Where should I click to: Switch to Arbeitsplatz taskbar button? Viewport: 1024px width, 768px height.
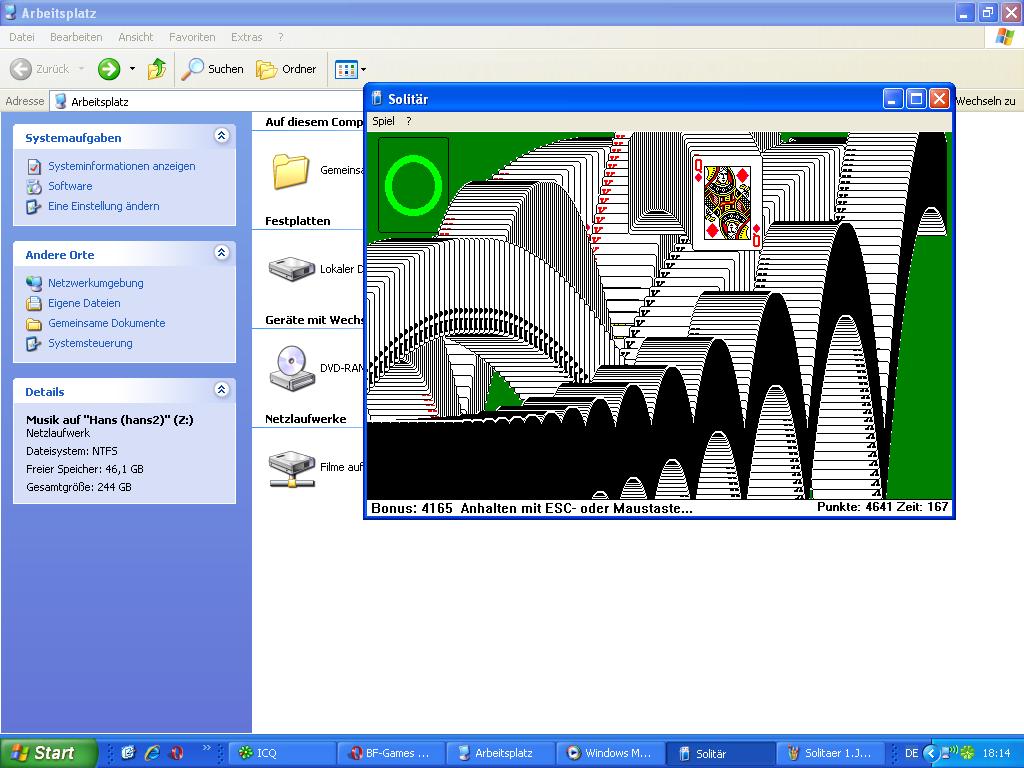(x=502, y=753)
